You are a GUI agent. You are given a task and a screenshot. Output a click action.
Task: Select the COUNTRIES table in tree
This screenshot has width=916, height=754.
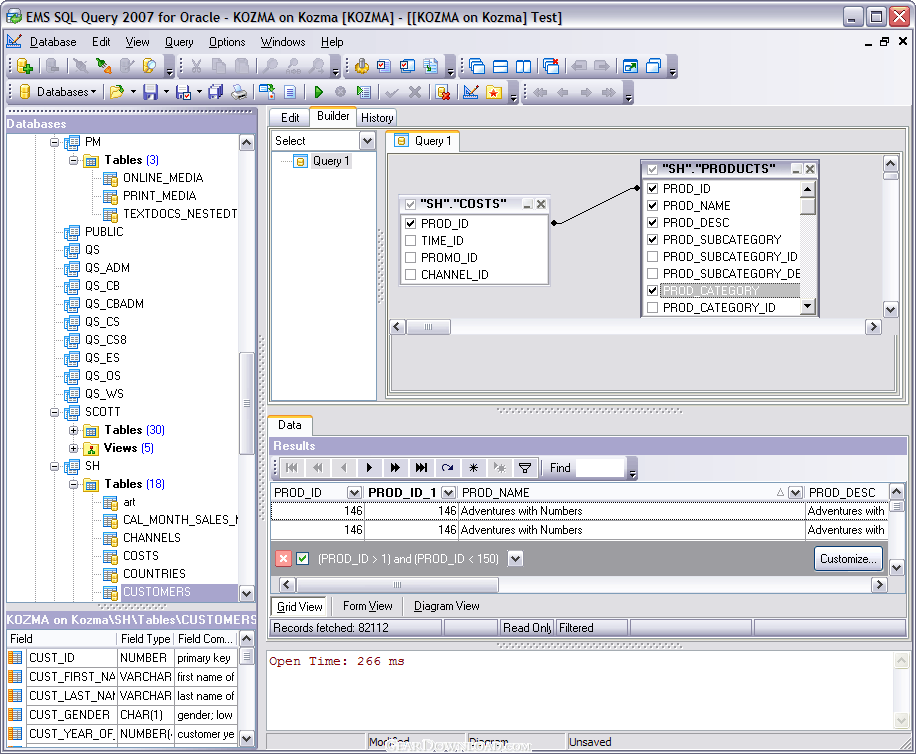click(x=154, y=574)
